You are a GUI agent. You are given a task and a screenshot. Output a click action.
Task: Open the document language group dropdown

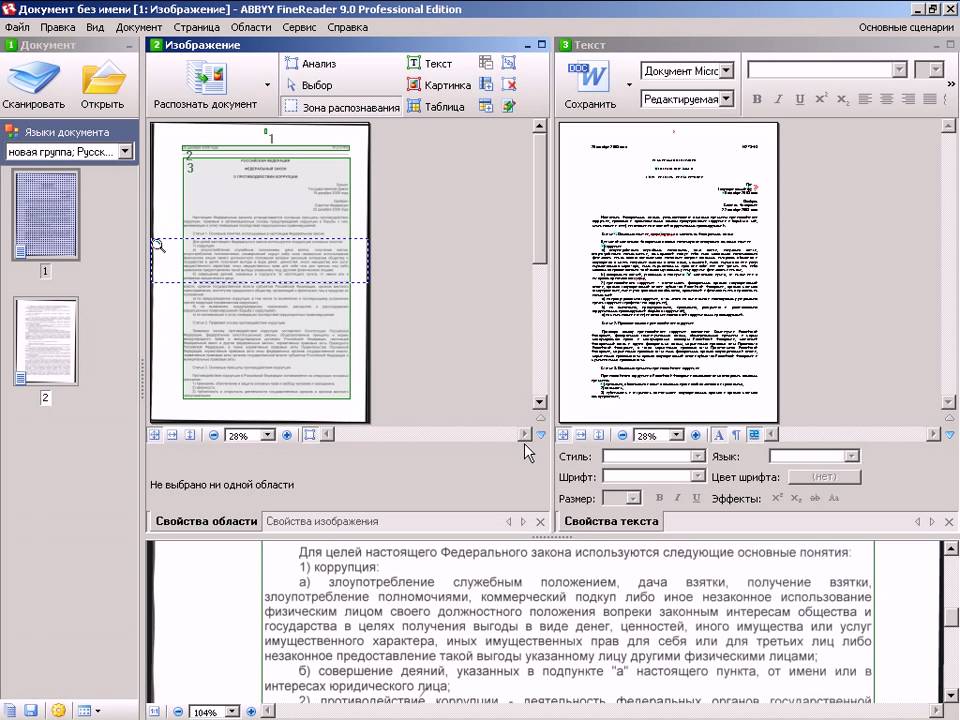[125, 151]
